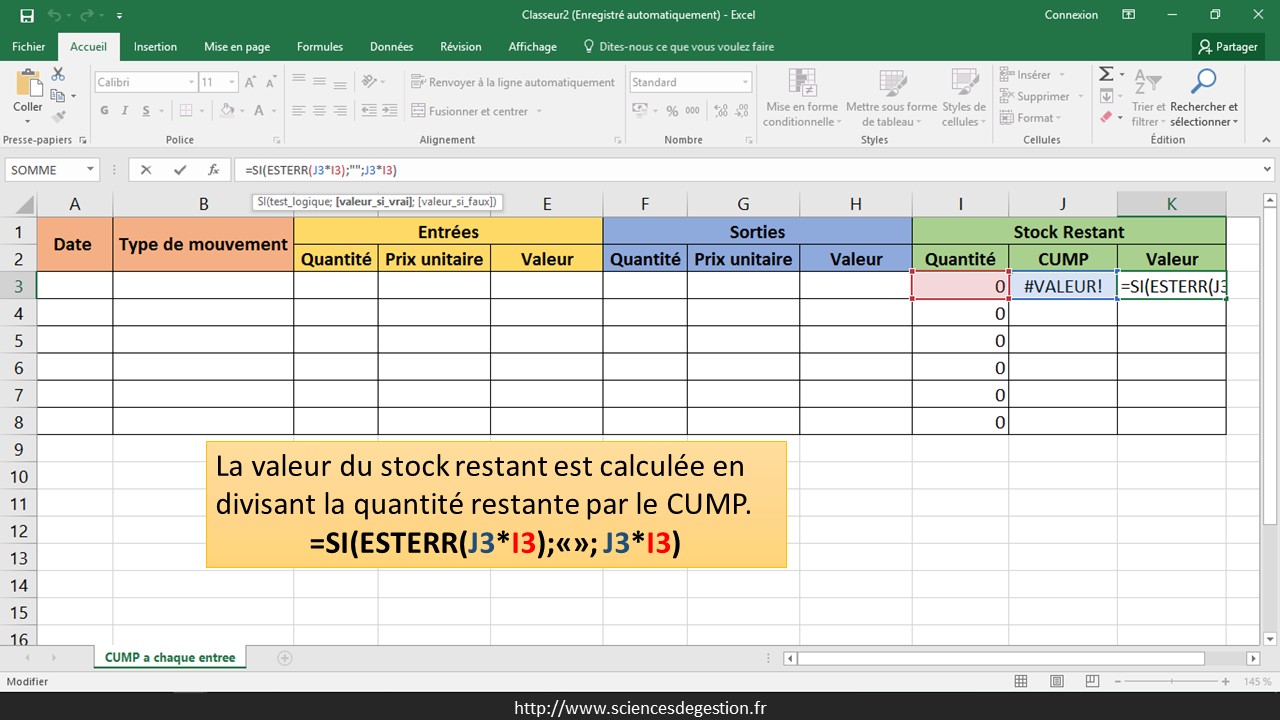1280x720 pixels.
Task: Open Rechercher et sélectionner magnifier
Action: click(1203, 82)
